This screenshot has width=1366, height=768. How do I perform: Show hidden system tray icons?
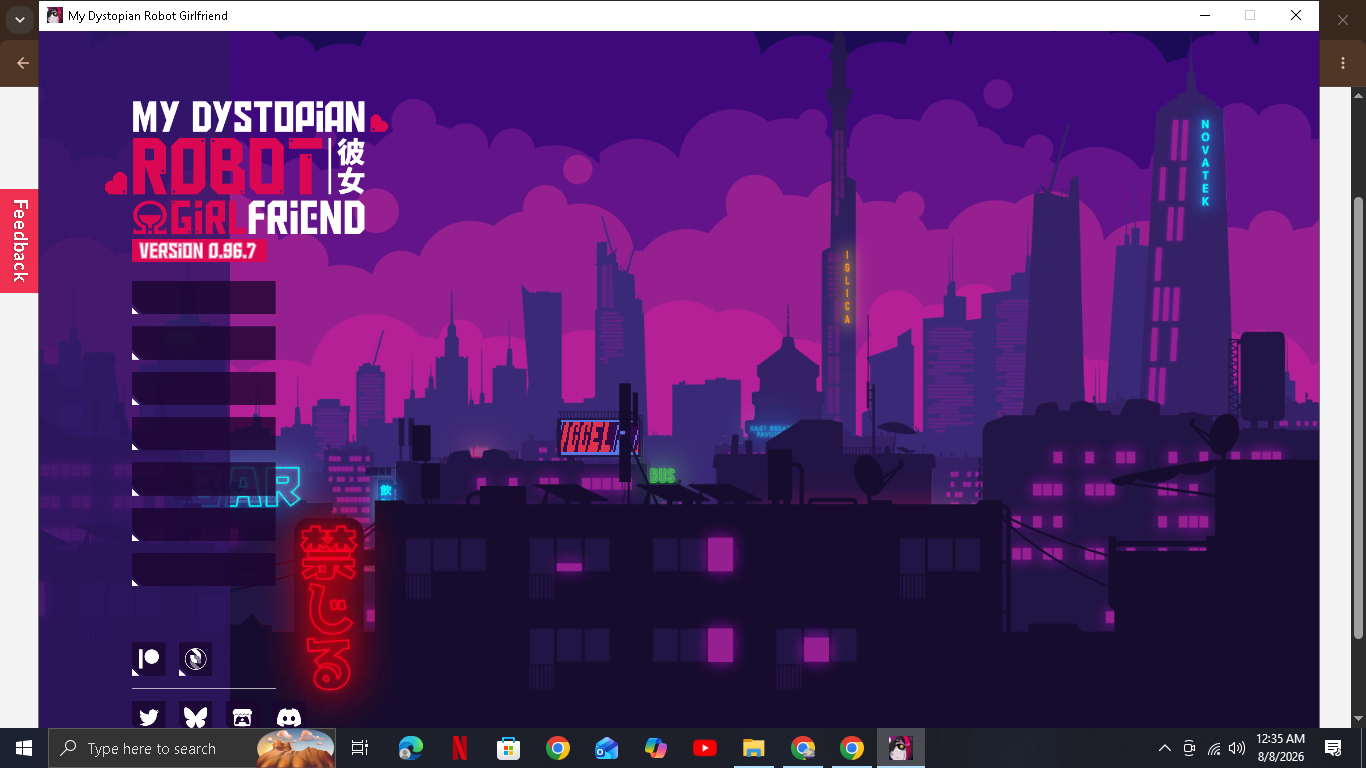[x=1165, y=748]
